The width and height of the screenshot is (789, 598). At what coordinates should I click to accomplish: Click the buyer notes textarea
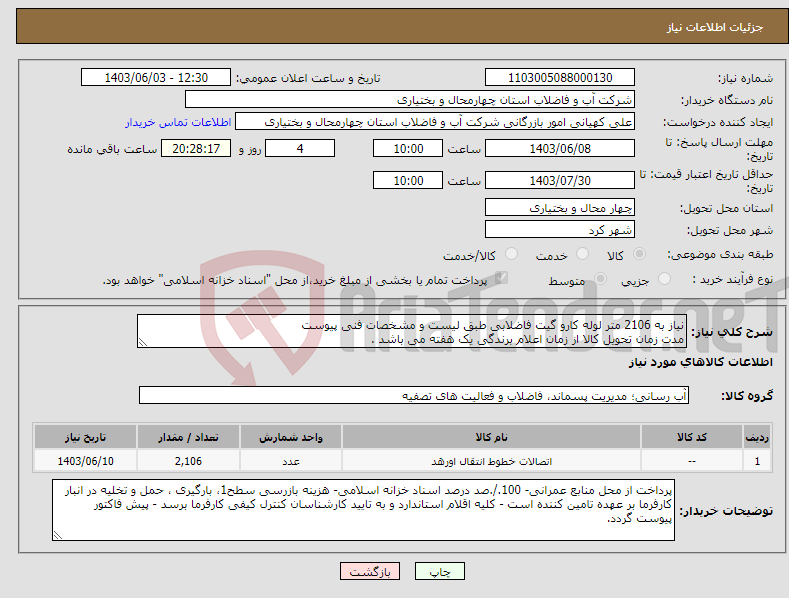[363, 510]
